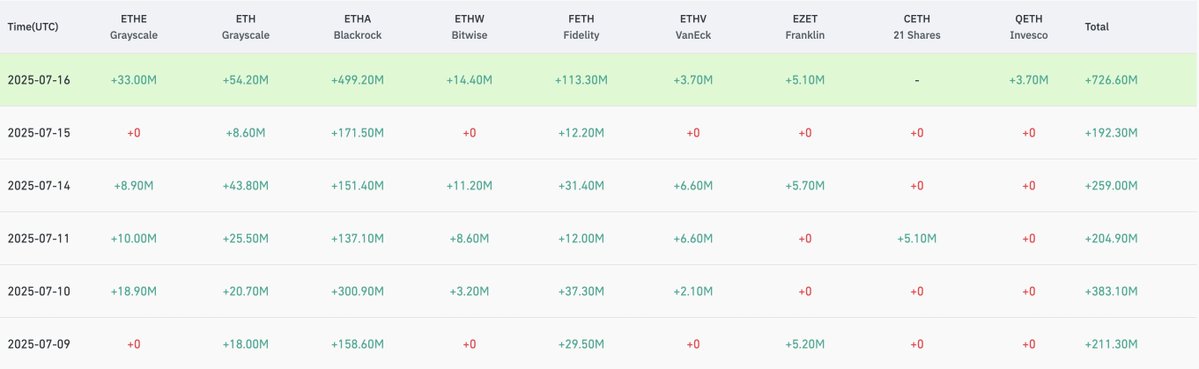Click the Total column header
Viewport: 1199px width, 369px height.
click(1097, 27)
